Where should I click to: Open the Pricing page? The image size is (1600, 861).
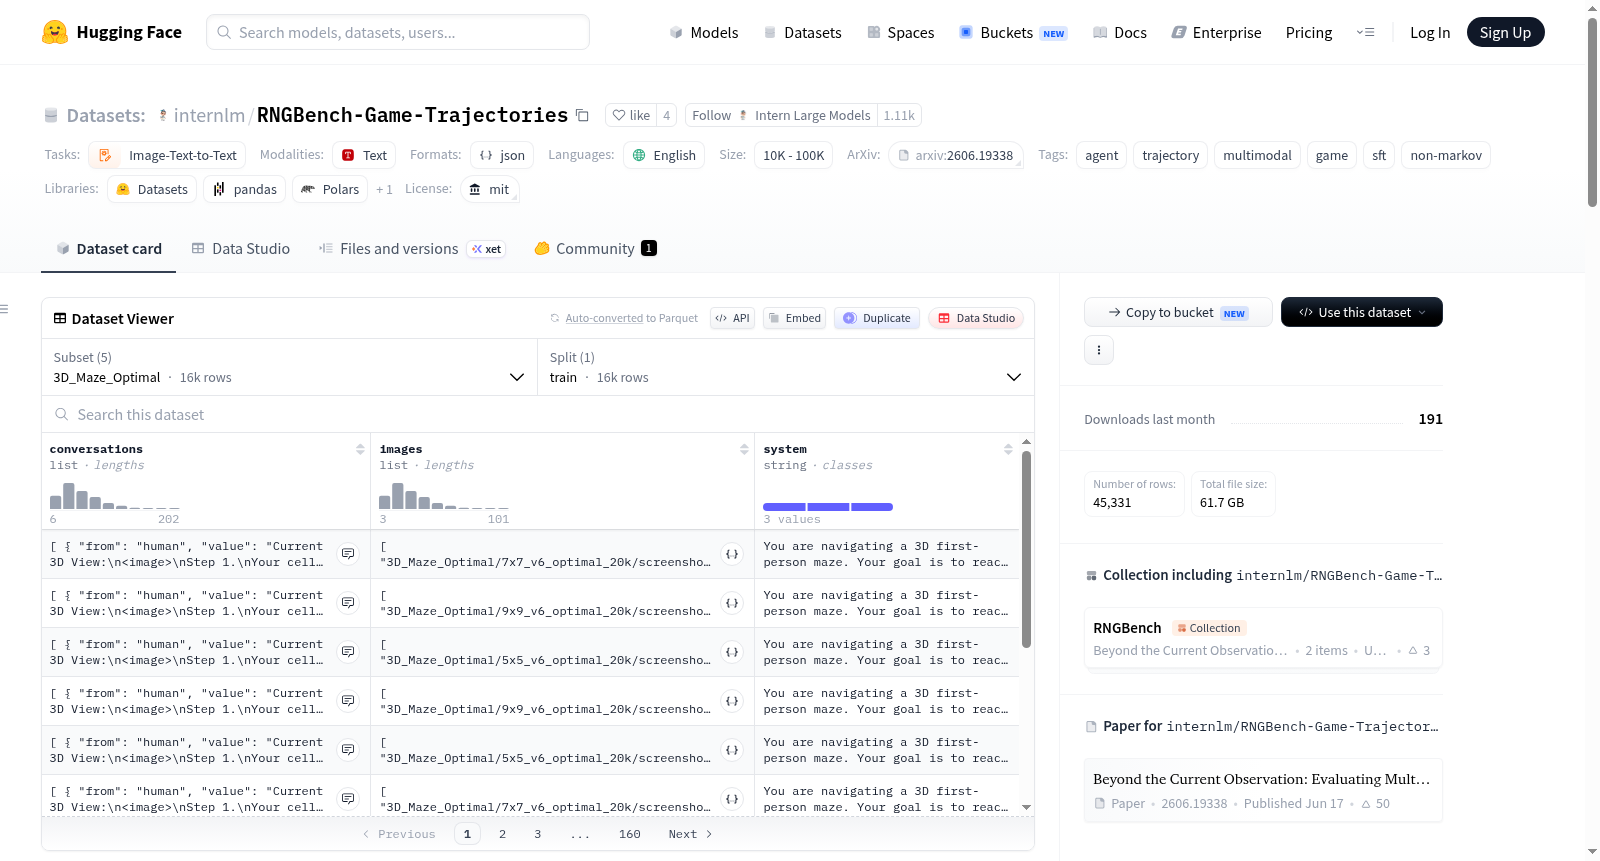(x=1309, y=33)
